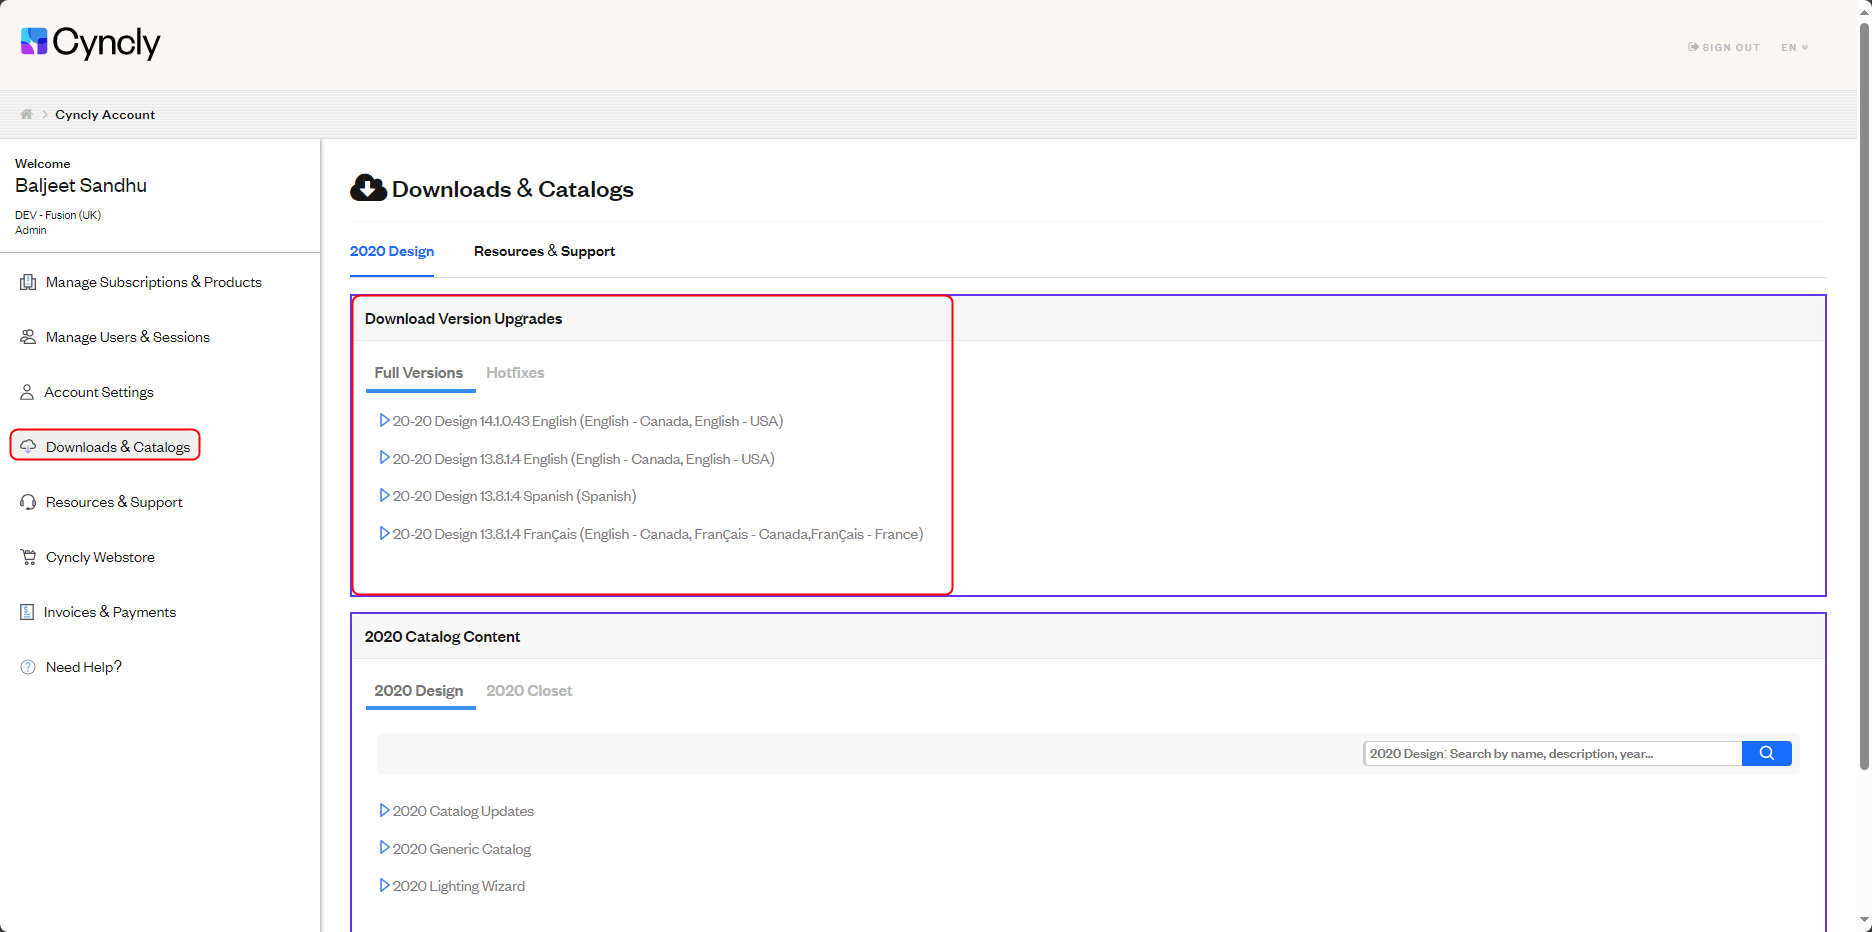Click Cyncly Account breadcrumb
Image resolution: width=1872 pixels, height=932 pixels.
click(105, 114)
